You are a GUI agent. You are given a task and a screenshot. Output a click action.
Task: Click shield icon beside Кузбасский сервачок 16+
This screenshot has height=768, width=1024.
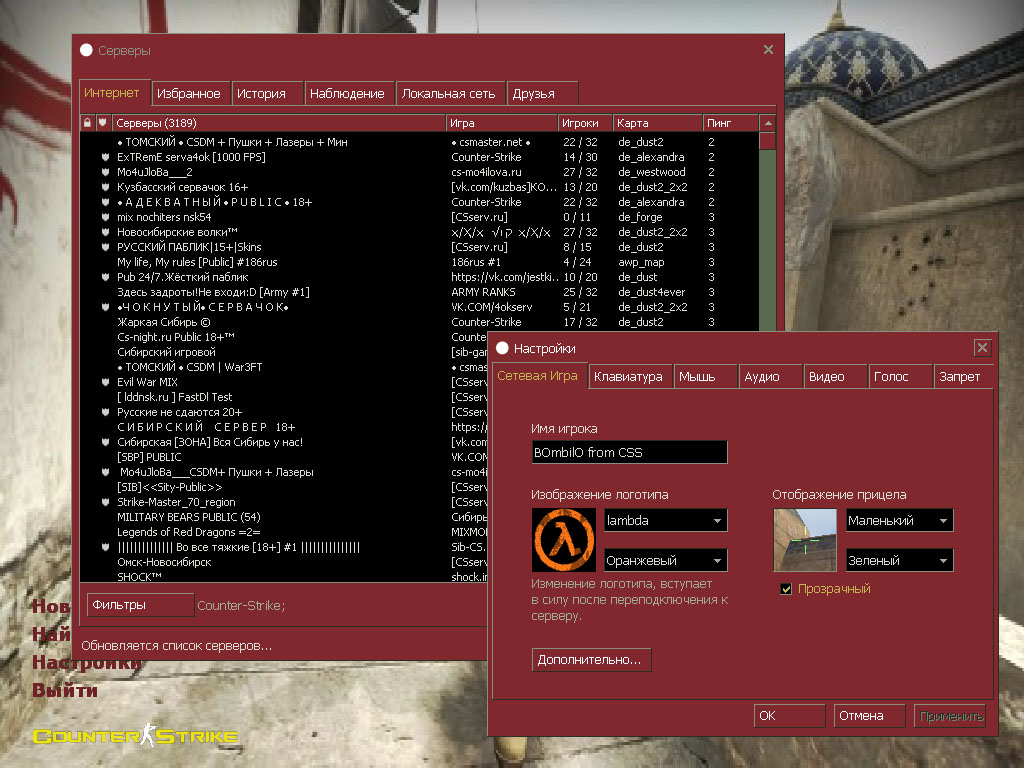click(x=104, y=187)
